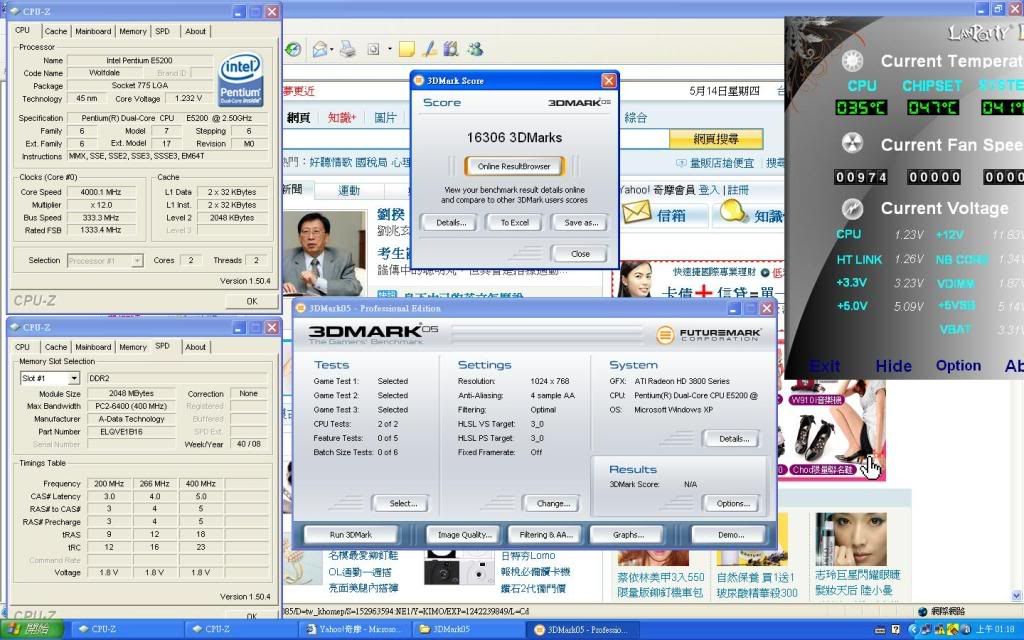Image resolution: width=1024 pixels, height=640 pixels.
Task: Click the system tray clock showing 01:18
Action: point(995,630)
